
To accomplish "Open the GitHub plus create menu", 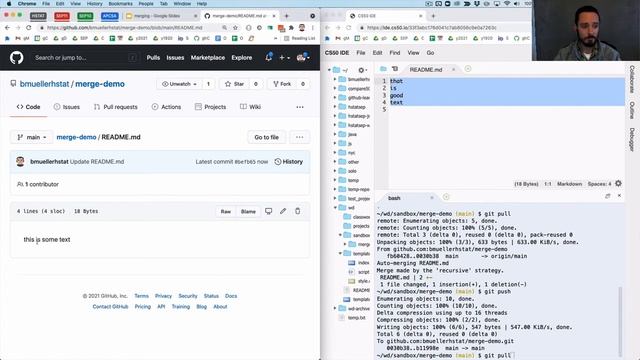I will coord(284,58).
